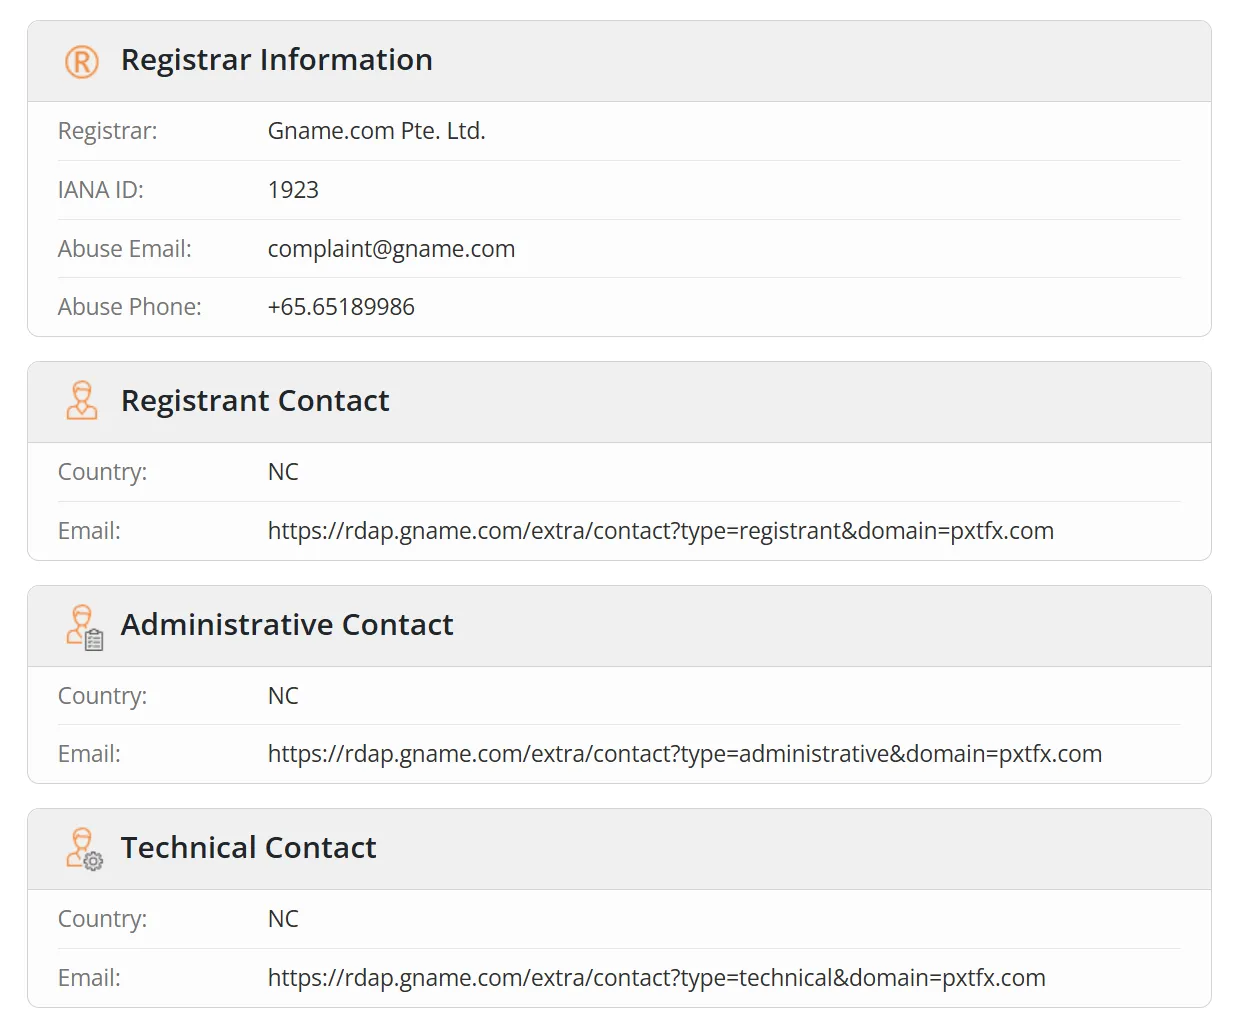1233x1030 pixels.
Task: Click the Technical Contact country value NC
Action: point(283,919)
